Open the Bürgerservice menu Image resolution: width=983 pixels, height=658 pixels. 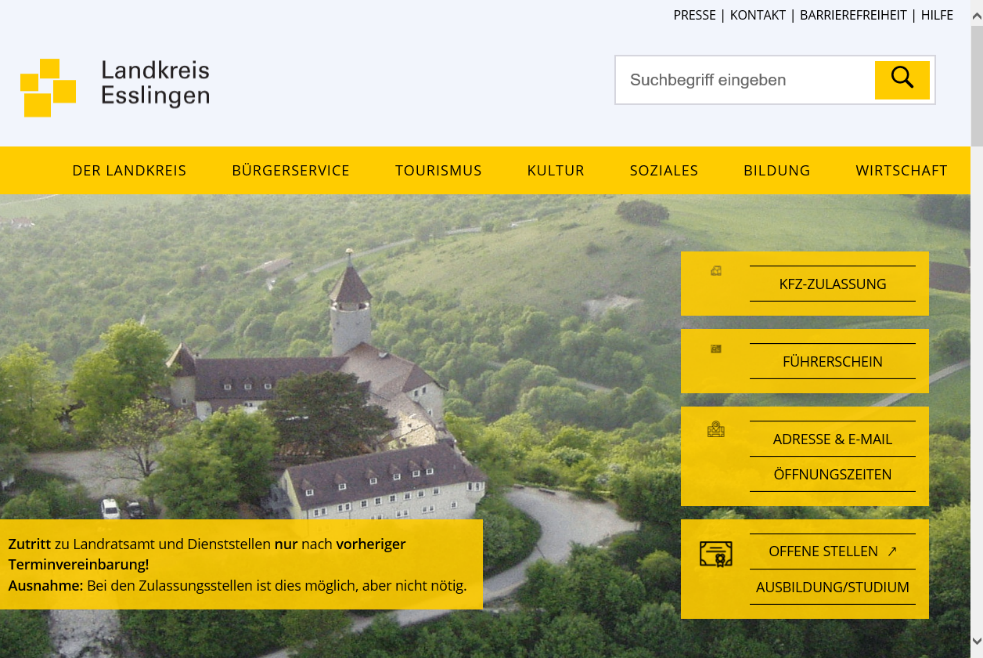point(290,170)
